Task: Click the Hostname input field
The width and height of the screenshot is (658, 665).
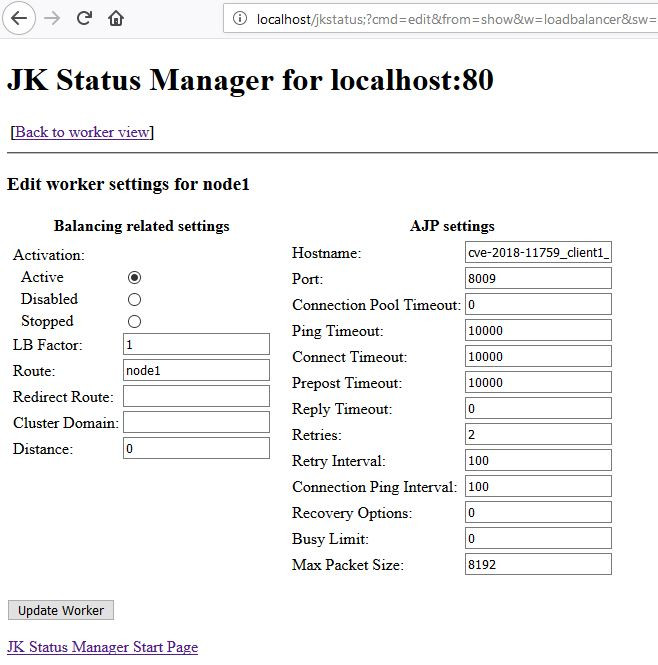Action: (x=538, y=252)
